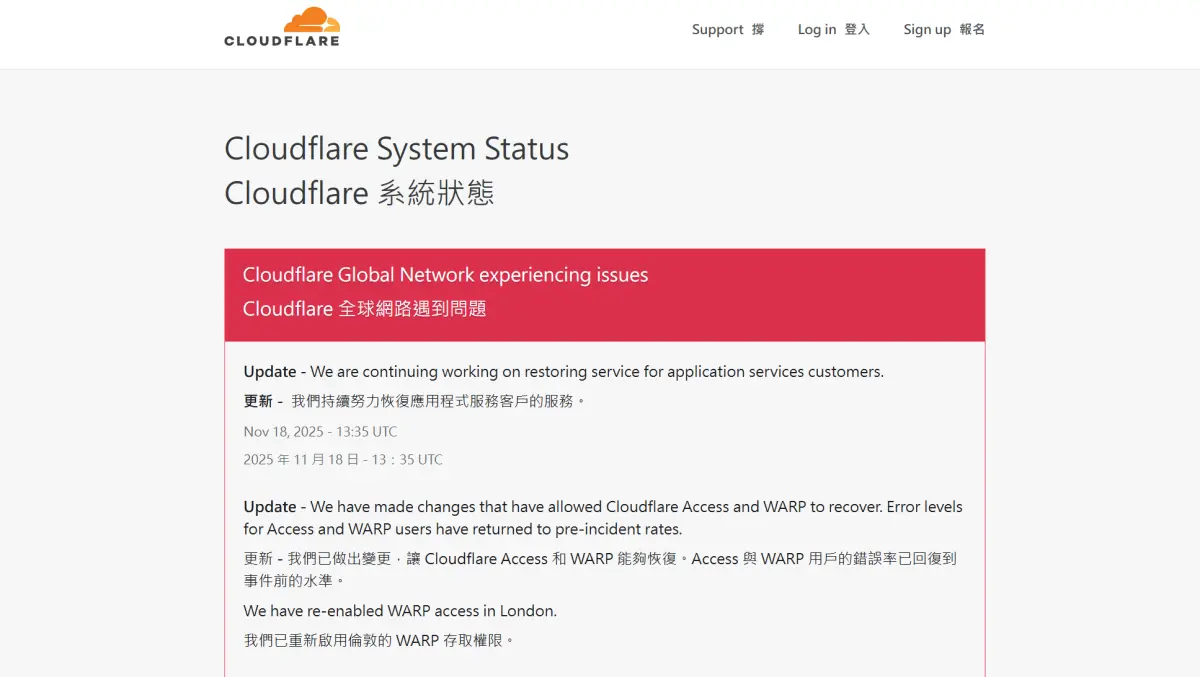Open the Cloudflare homepage via the logo

(283, 28)
